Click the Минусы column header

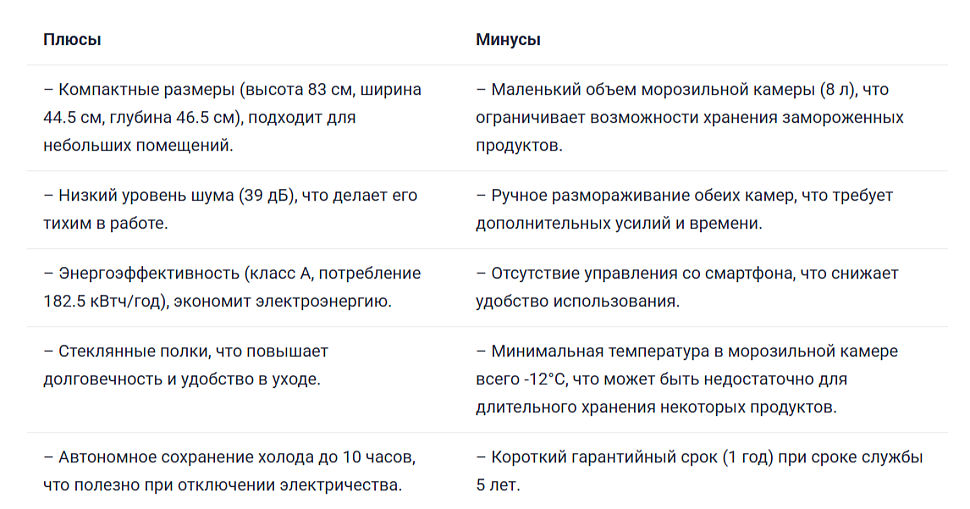[508, 40]
